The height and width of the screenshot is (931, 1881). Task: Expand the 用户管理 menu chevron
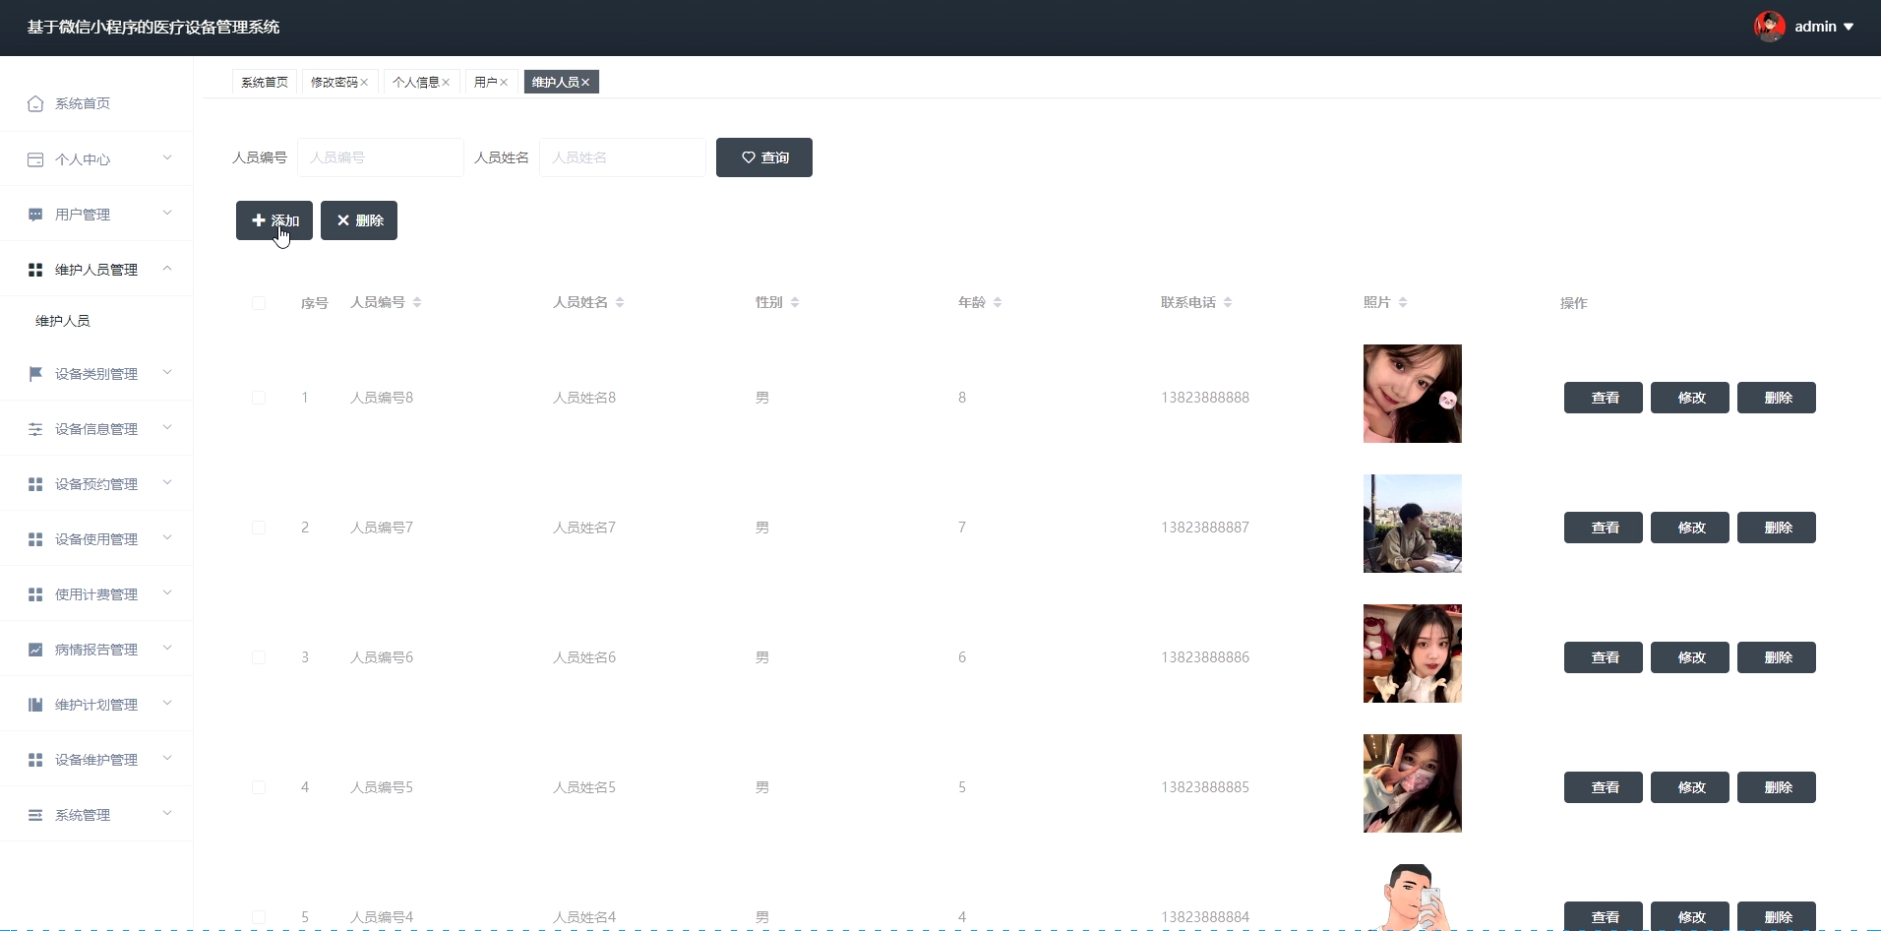coord(167,213)
